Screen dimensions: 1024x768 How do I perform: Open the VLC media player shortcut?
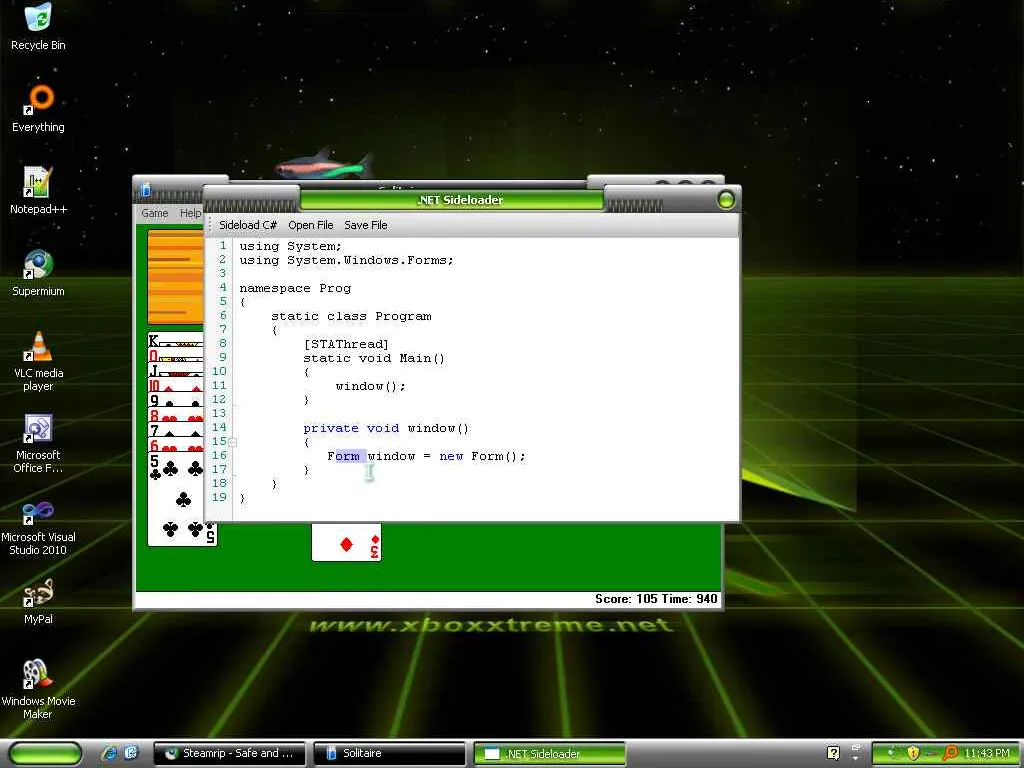pos(38,361)
